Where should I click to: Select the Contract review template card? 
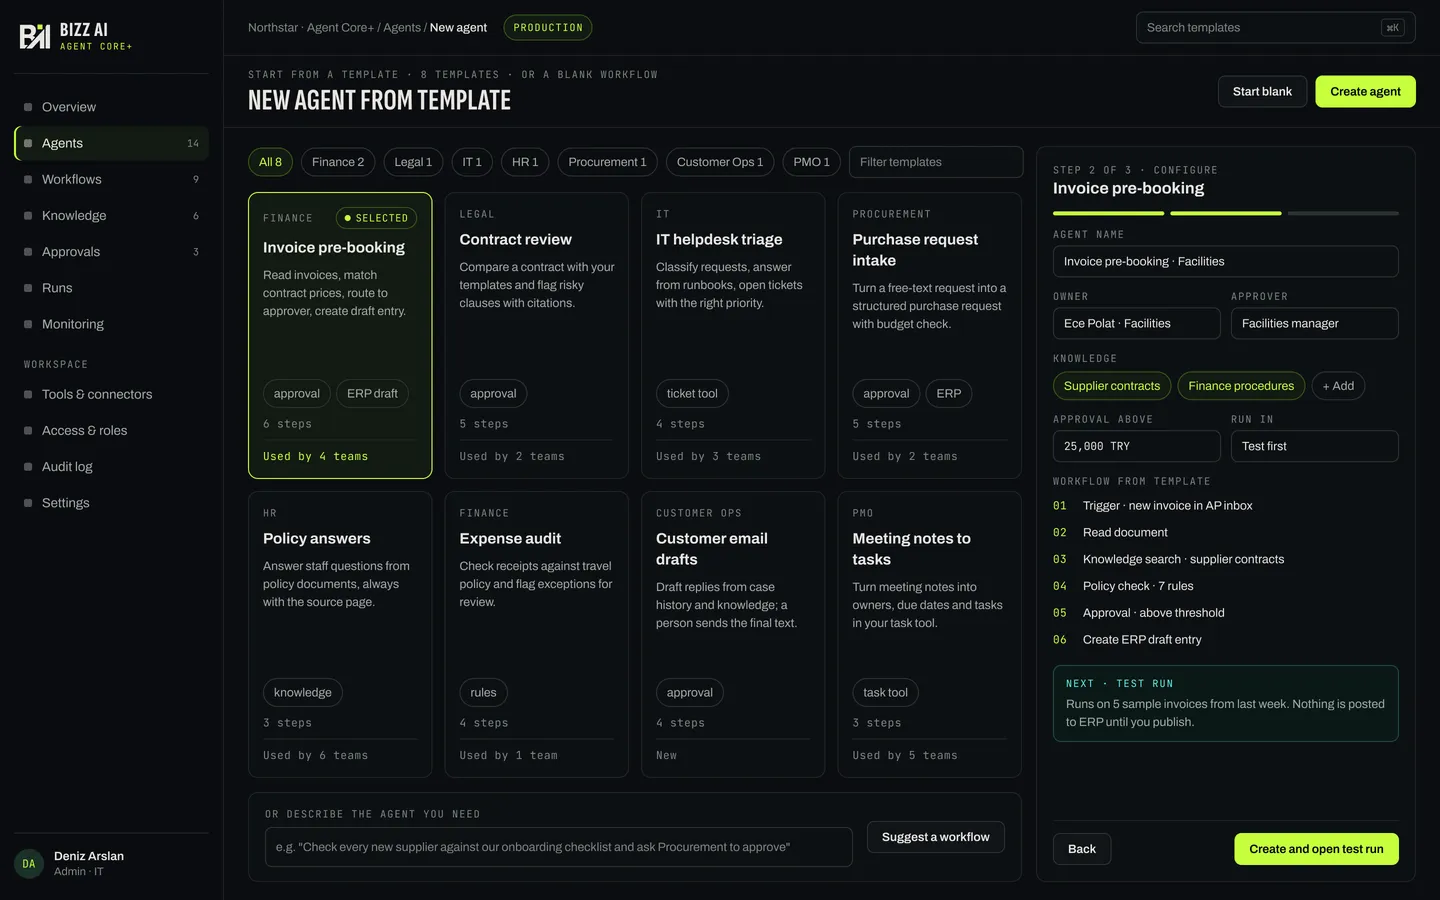(x=536, y=336)
